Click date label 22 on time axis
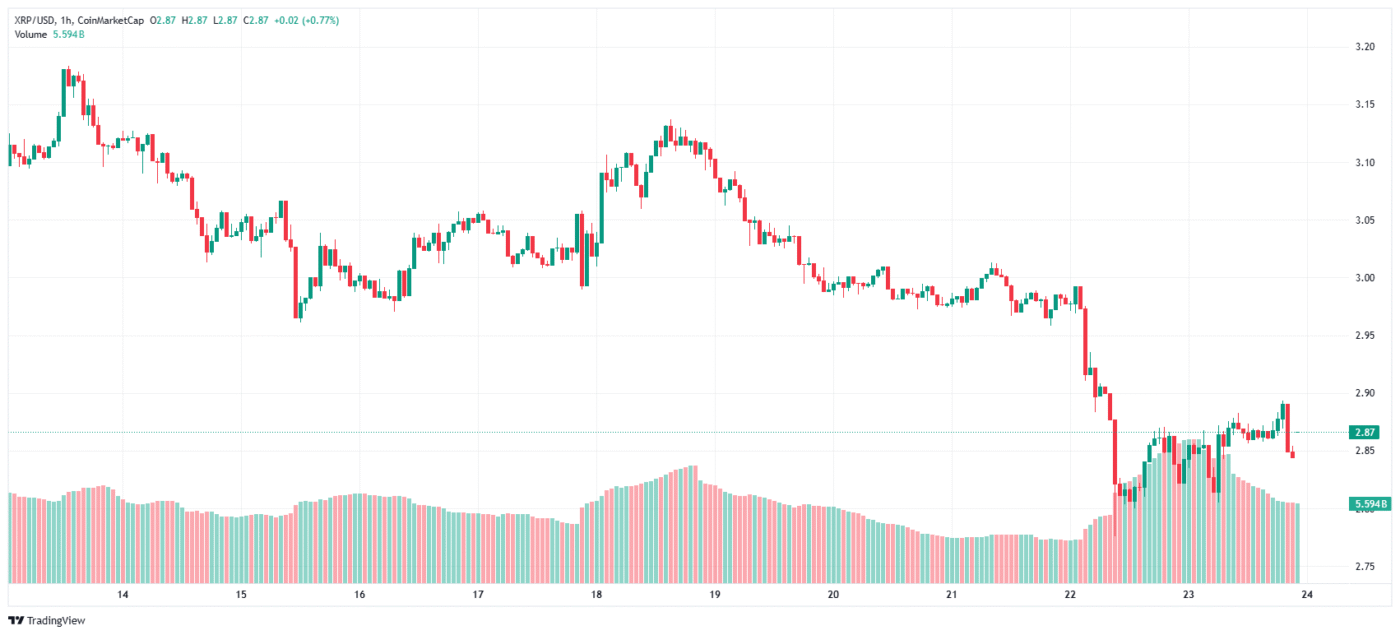Viewport: 1400px width, 635px height. (x=1070, y=595)
